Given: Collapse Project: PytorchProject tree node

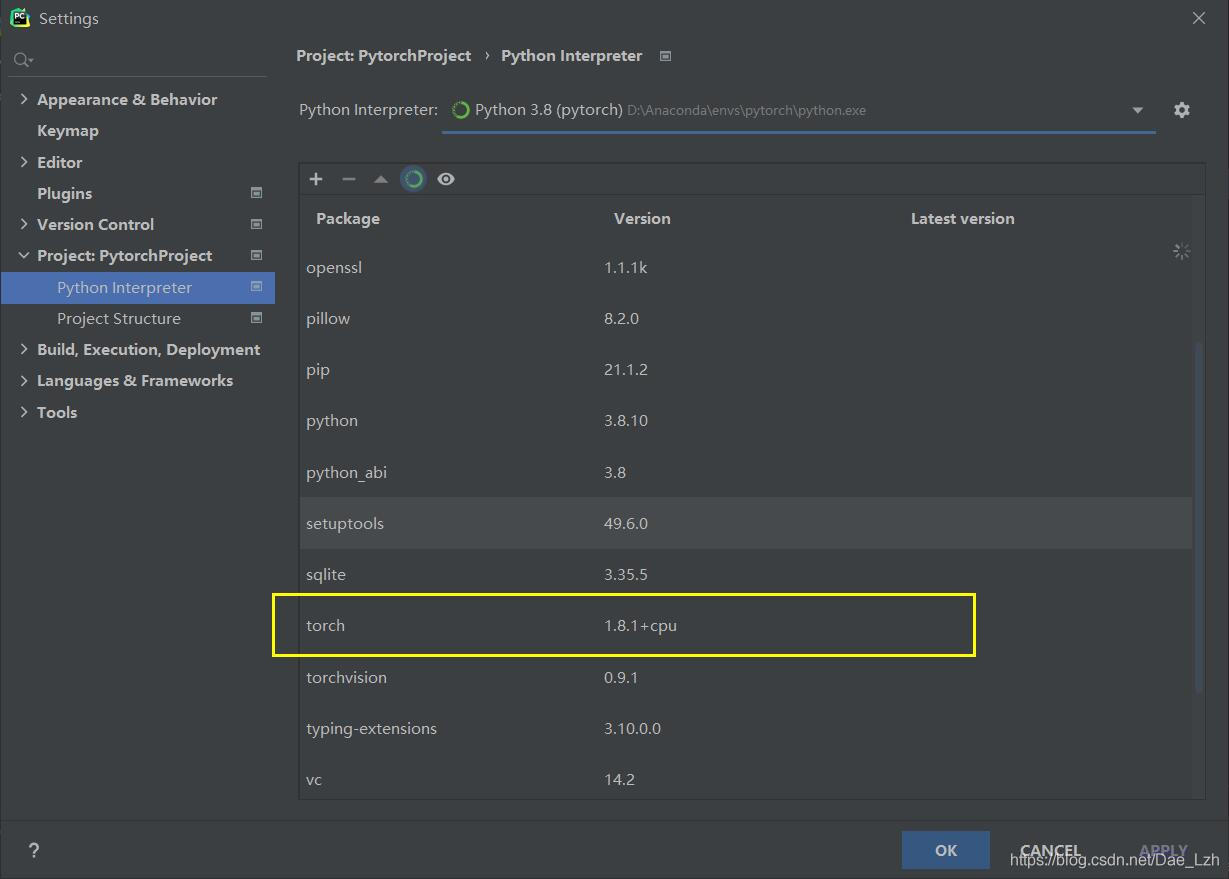Looking at the screenshot, I should pos(24,256).
